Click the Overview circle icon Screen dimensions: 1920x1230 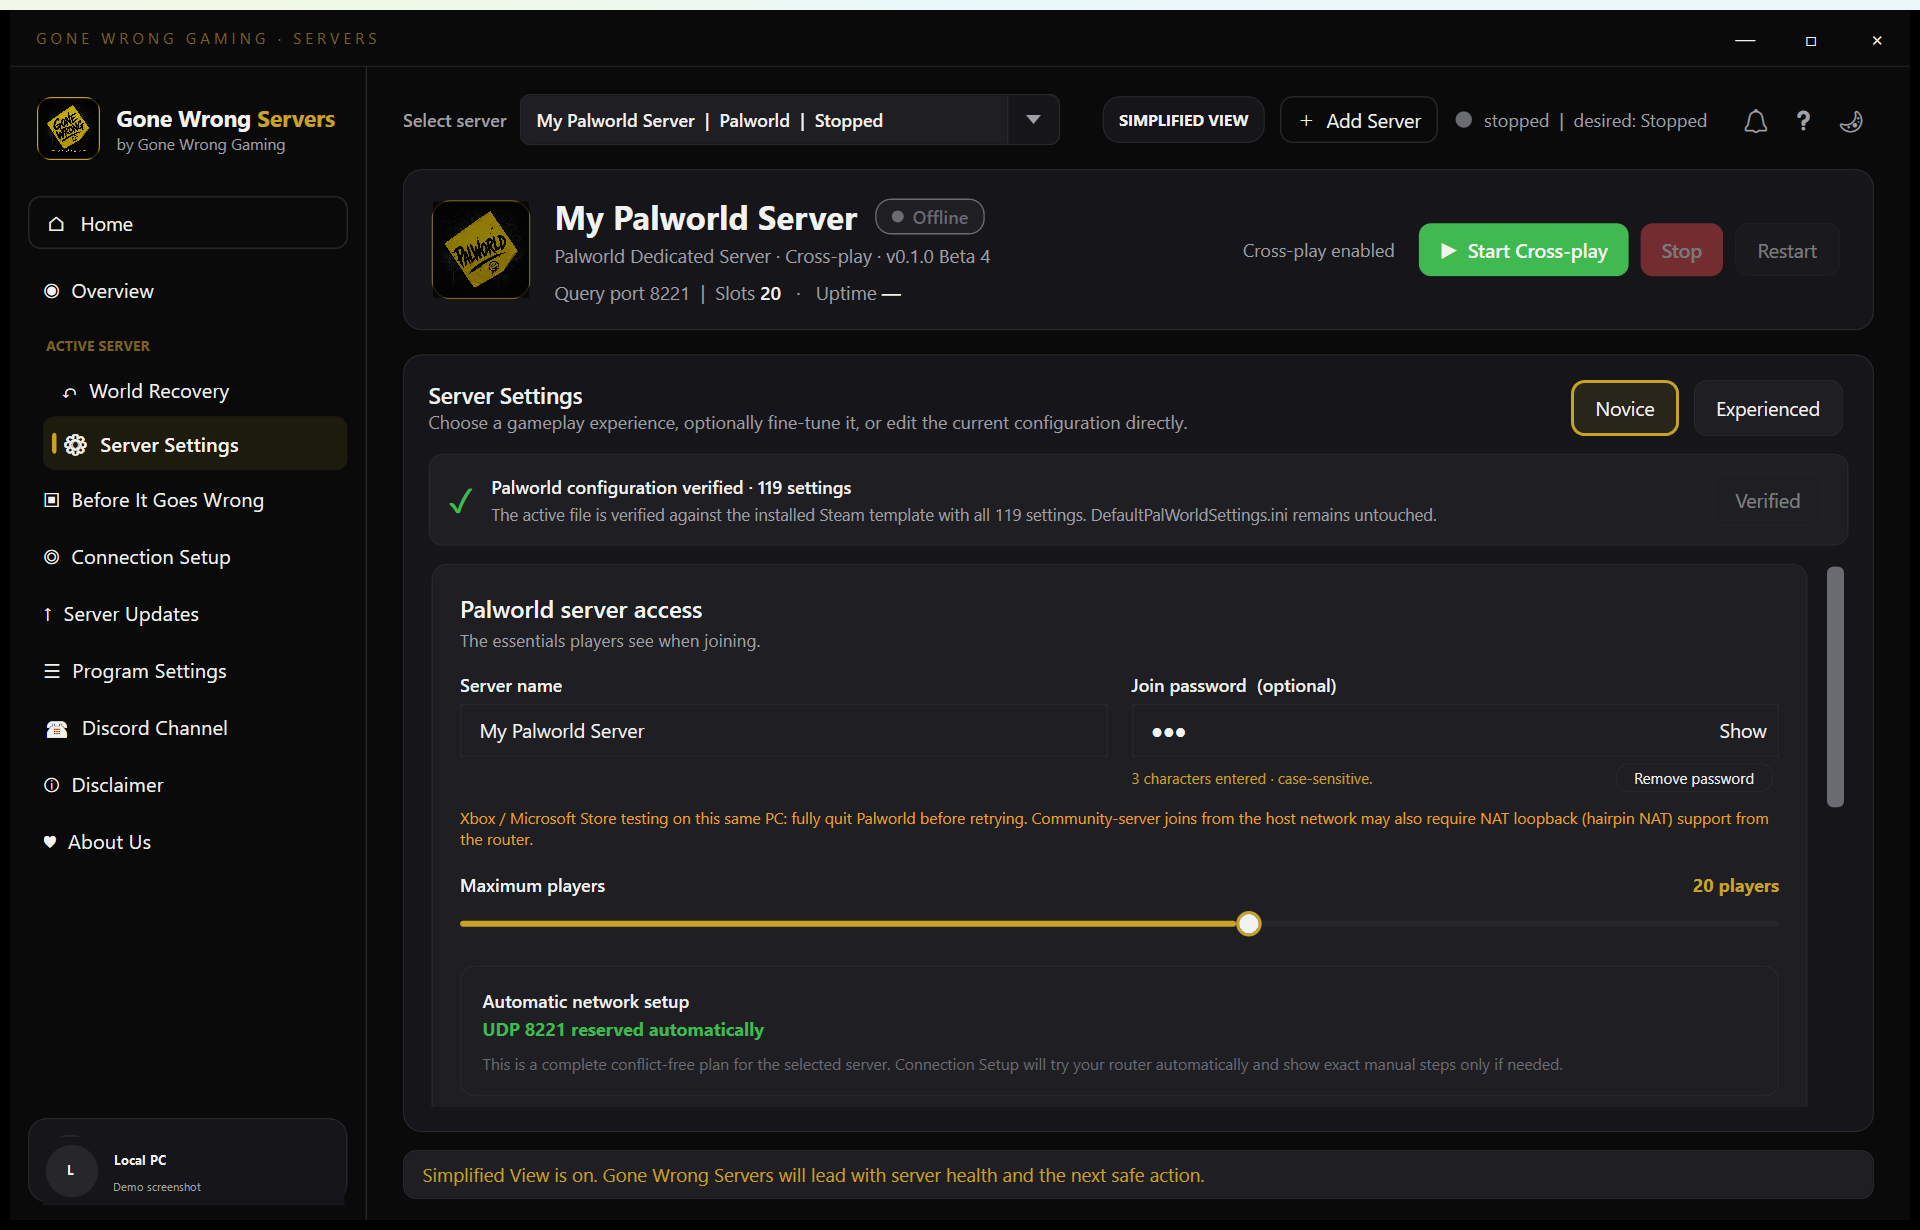(52, 291)
